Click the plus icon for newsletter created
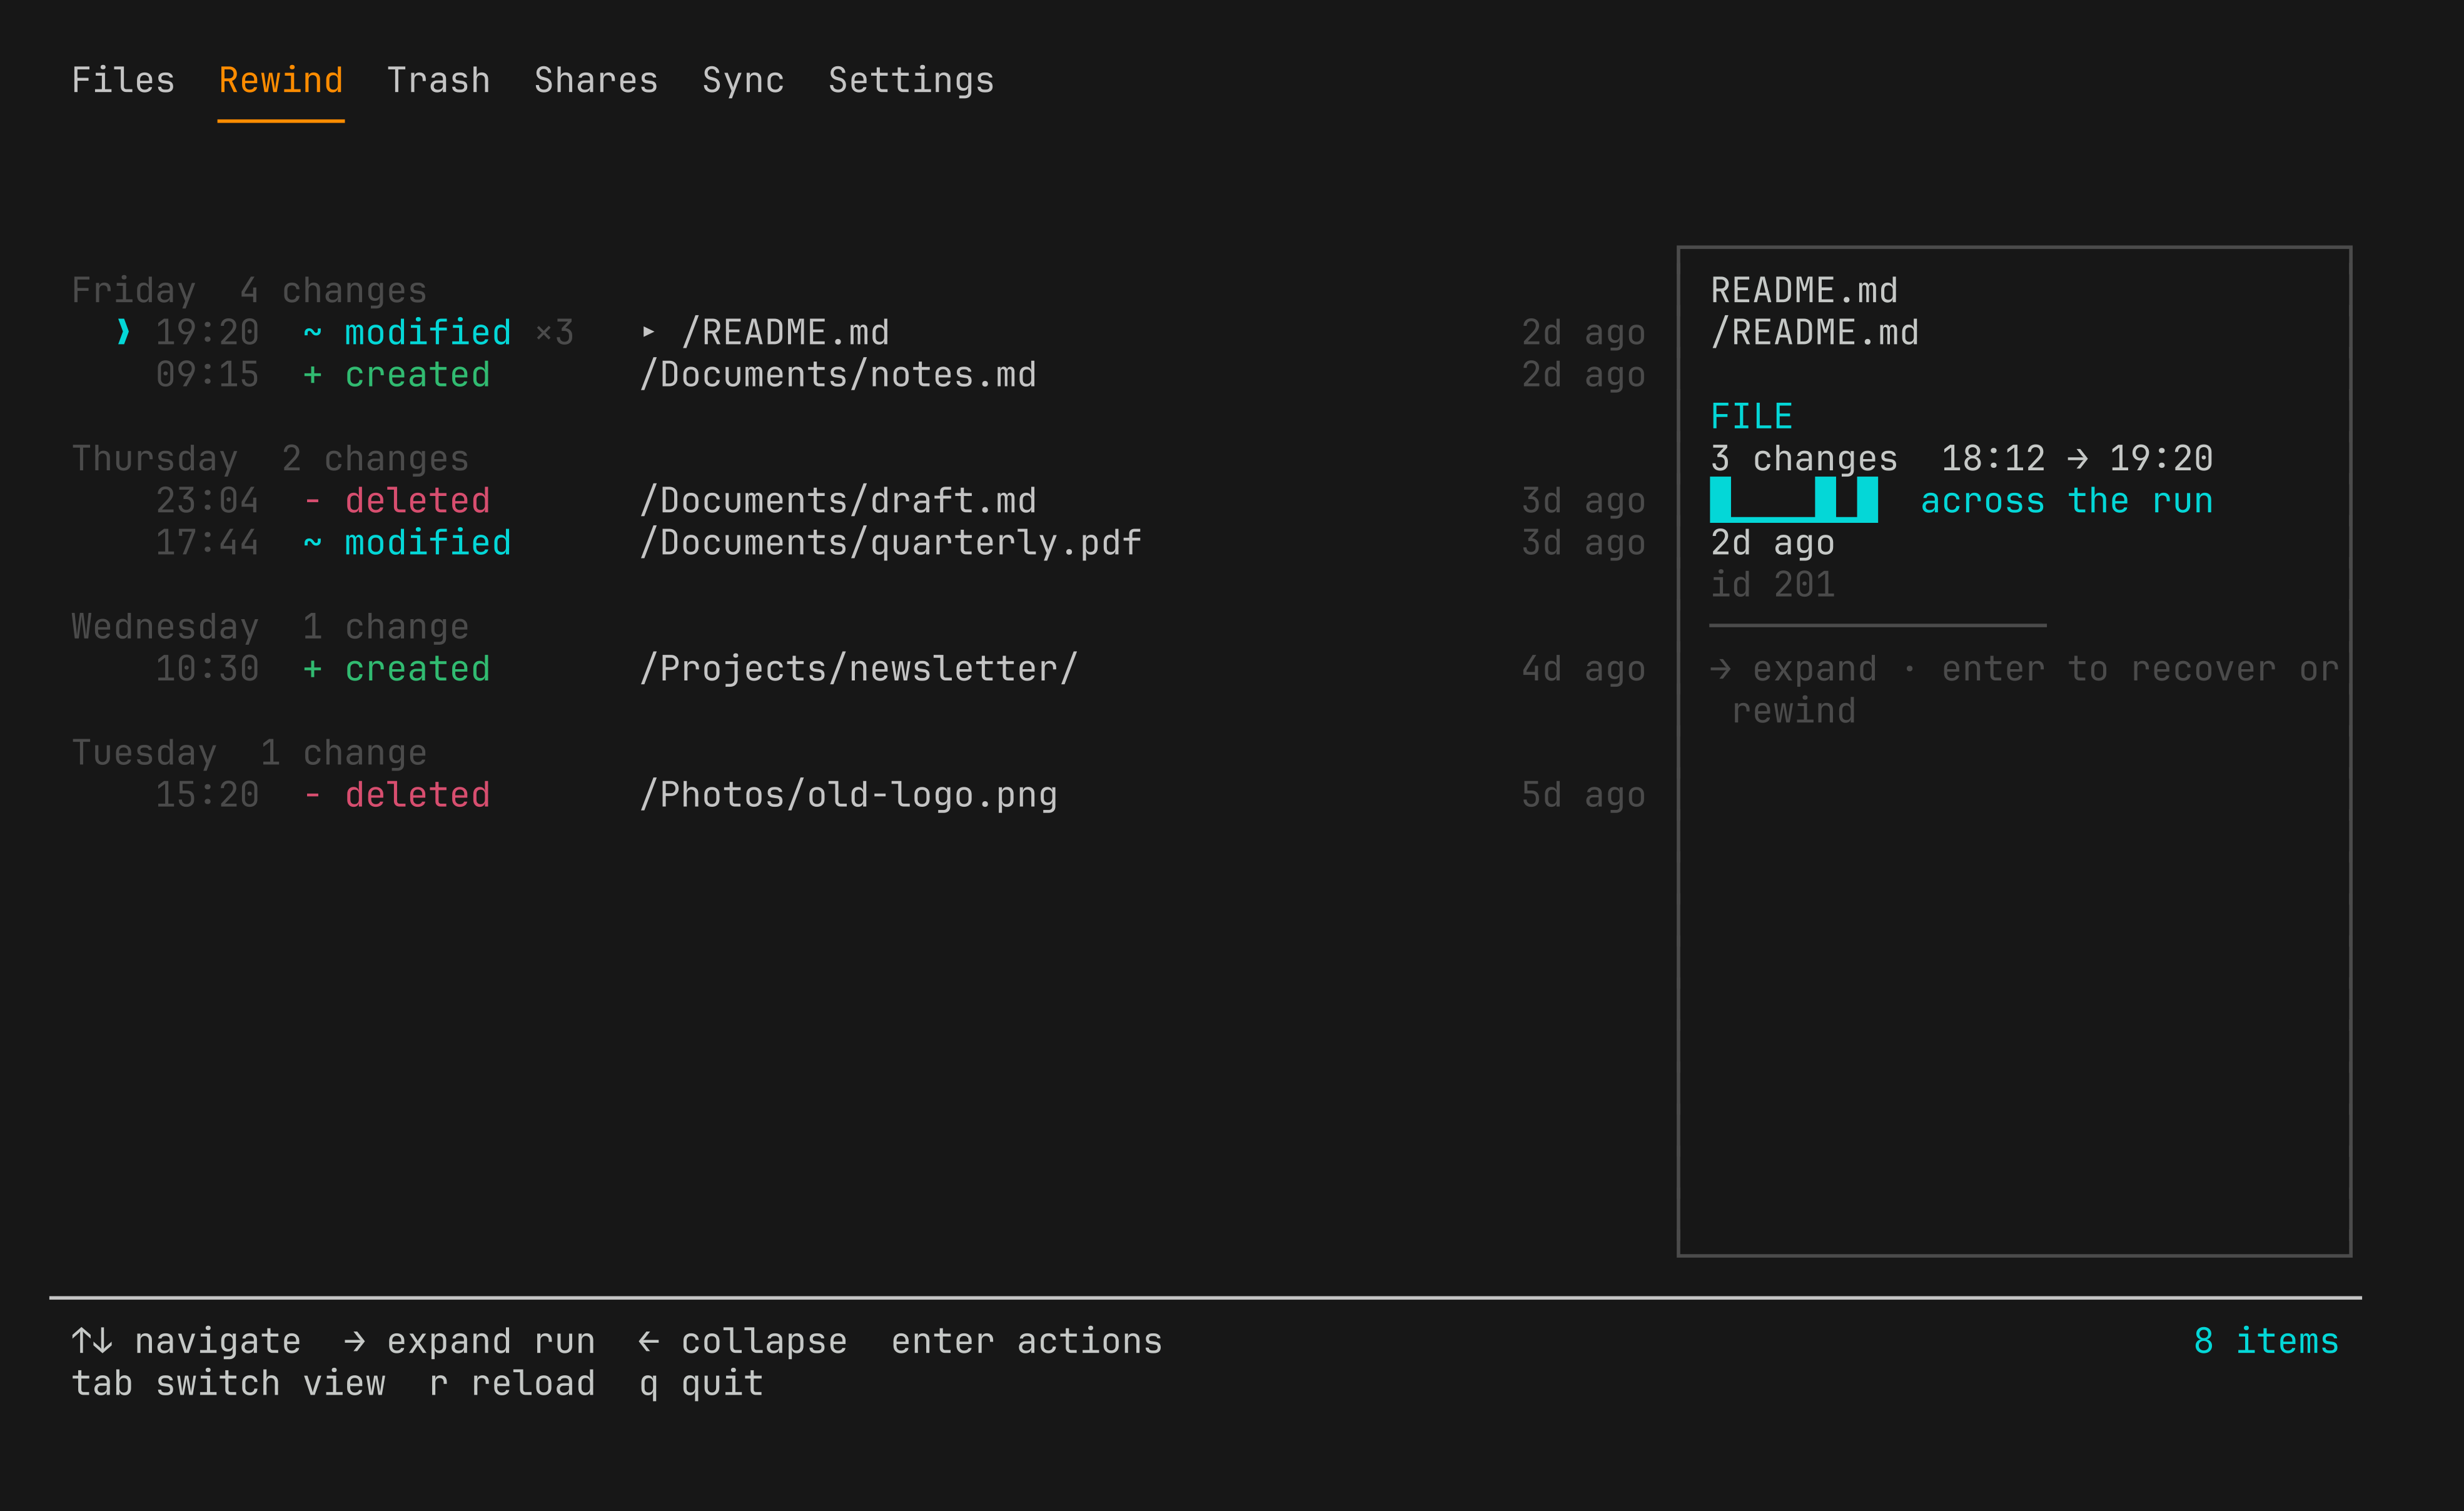The height and width of the screenshot is (1511, 2464). coord(312,668)
